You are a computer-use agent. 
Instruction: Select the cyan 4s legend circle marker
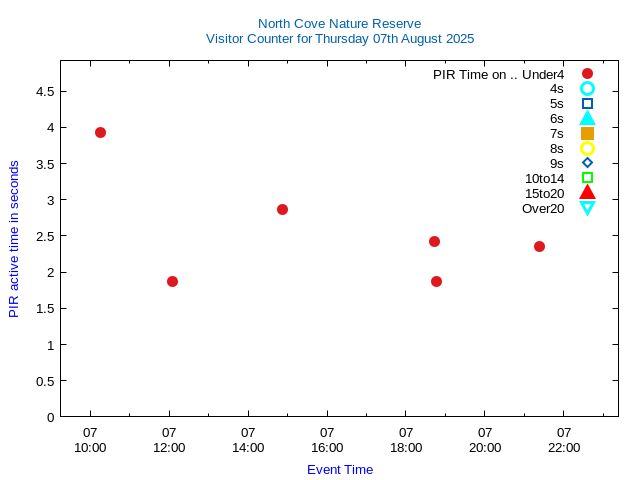point(587,89)
